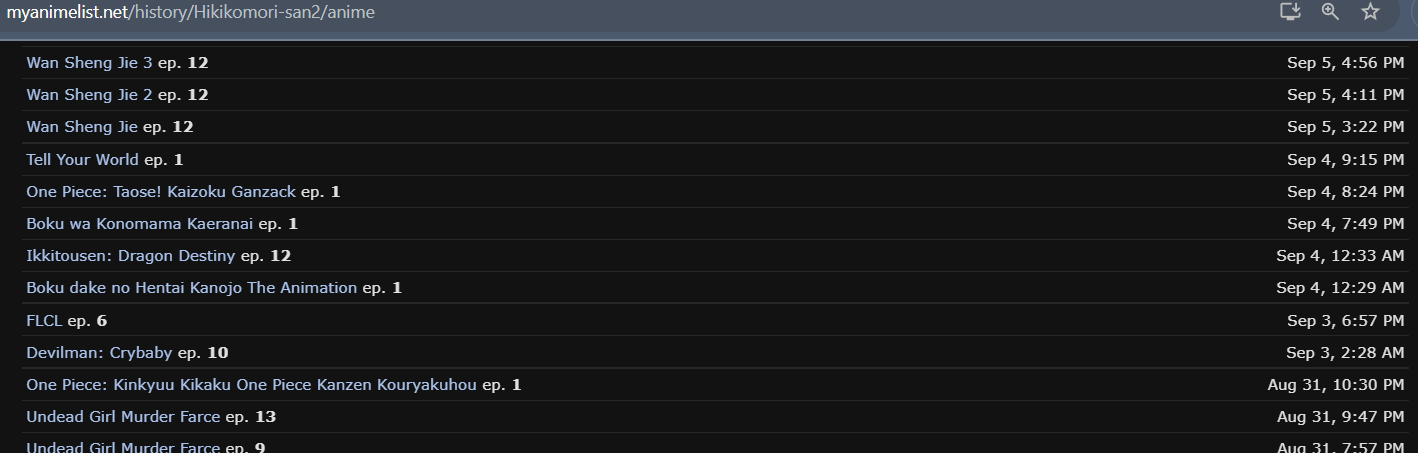Image resolution: width=1418 pixels, height=453 pixels.
Task: Select Ikkitousen: Dragon Destiny entry
Action: coord(130,256)
